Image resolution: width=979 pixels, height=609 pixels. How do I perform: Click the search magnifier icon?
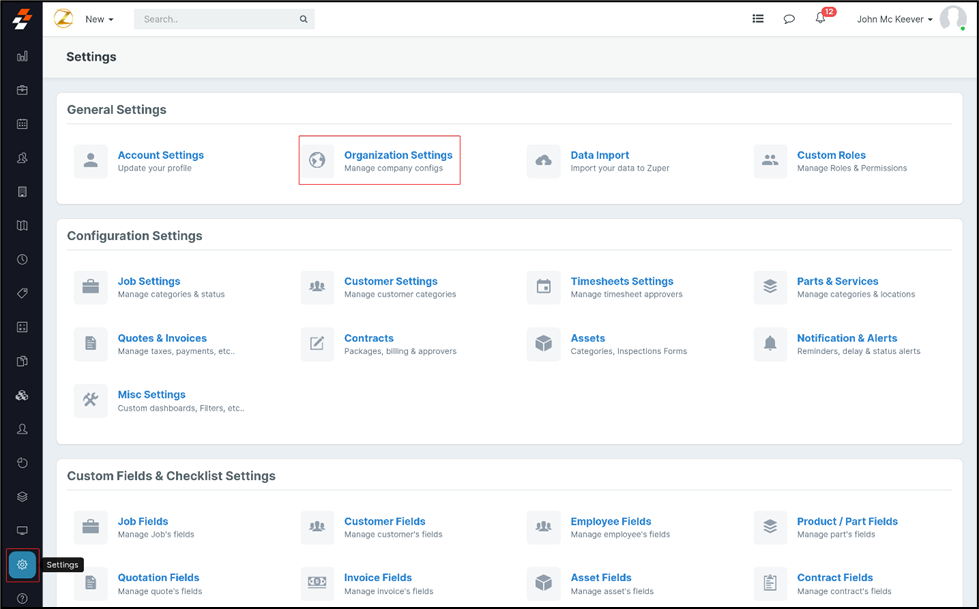303,19
